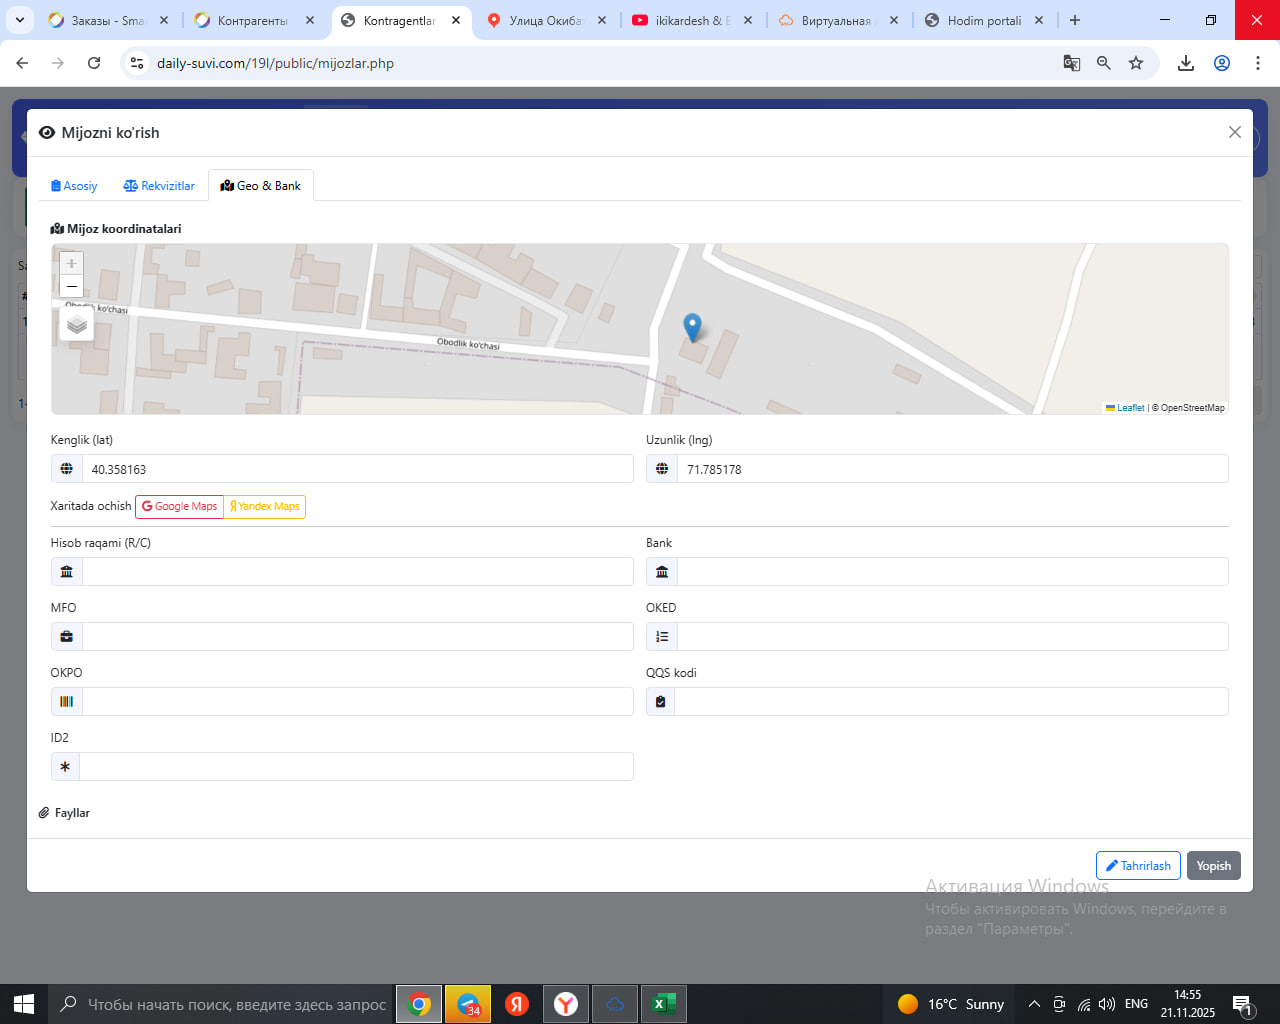Open location in Yandex Maps

tap(265, 507)
